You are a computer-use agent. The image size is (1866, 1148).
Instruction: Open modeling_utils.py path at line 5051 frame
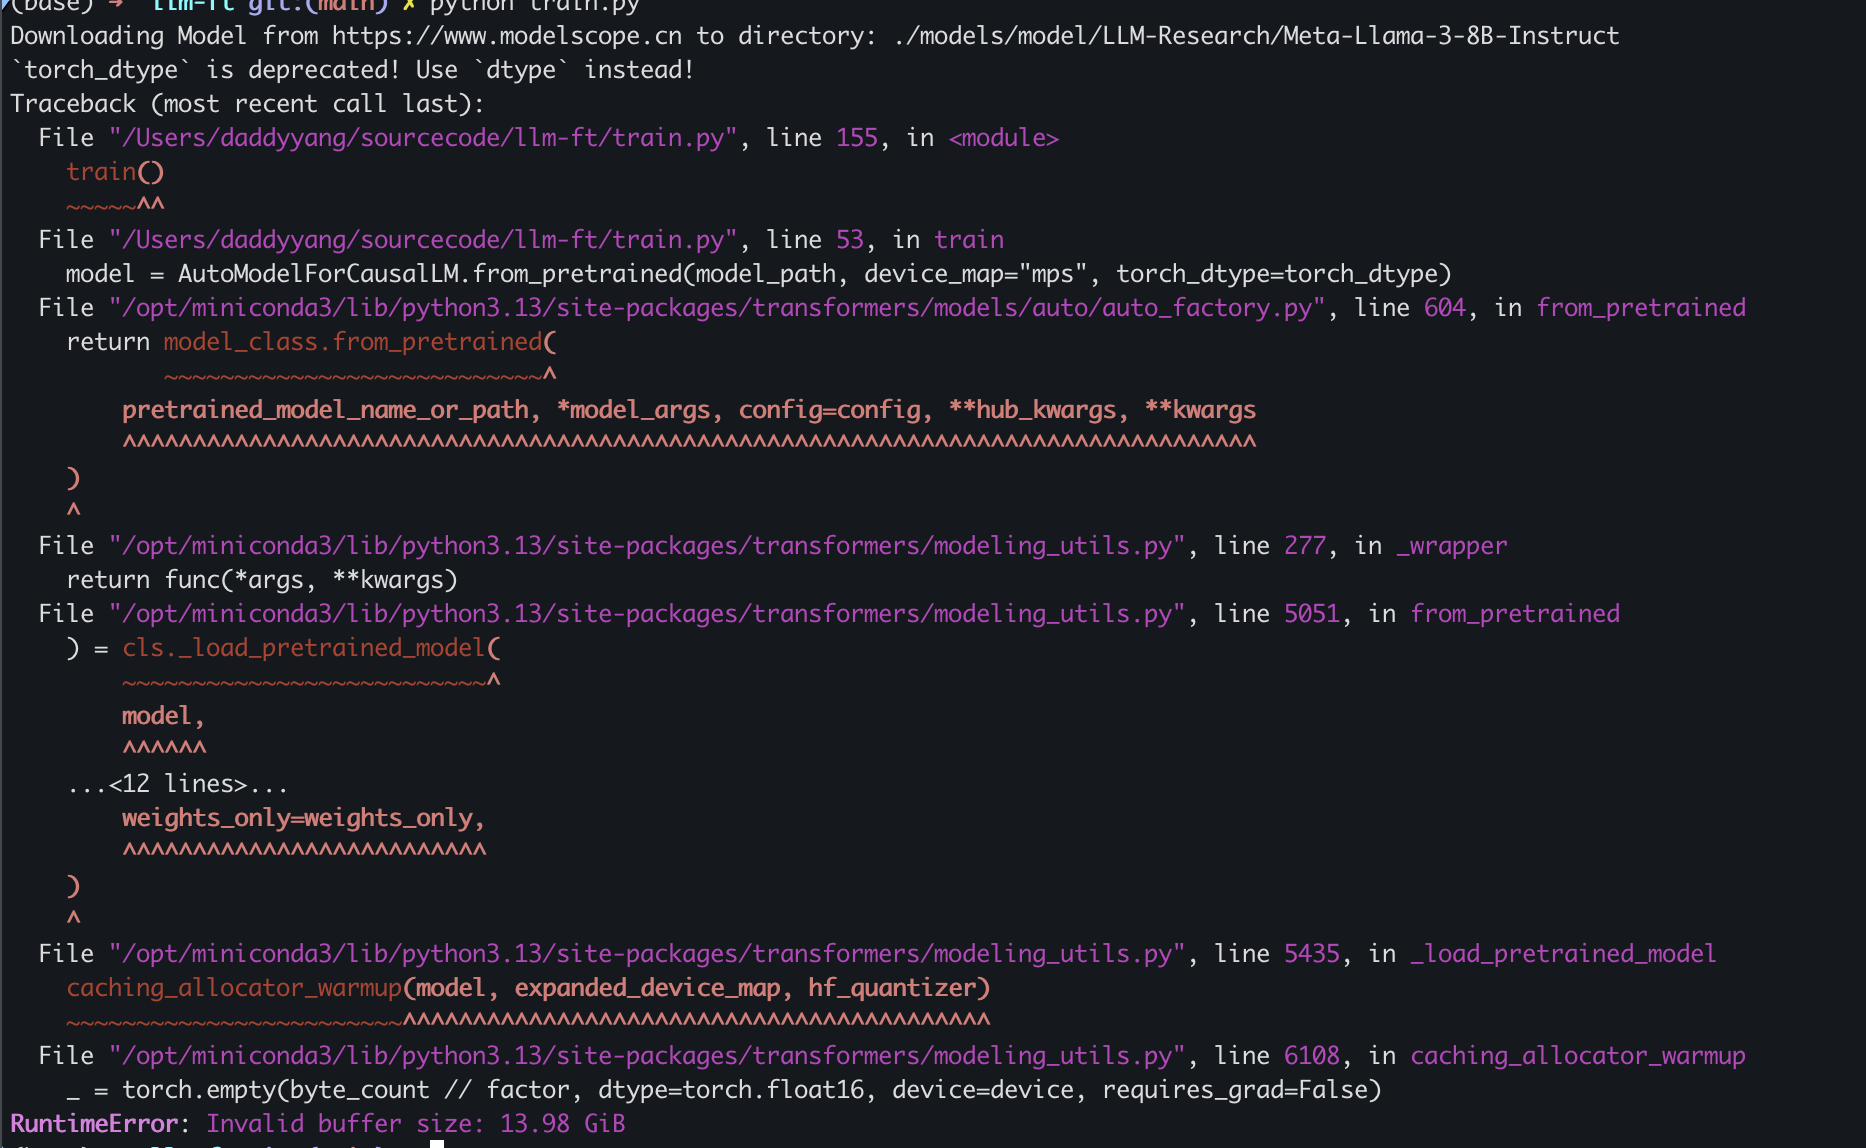(646, 614)
